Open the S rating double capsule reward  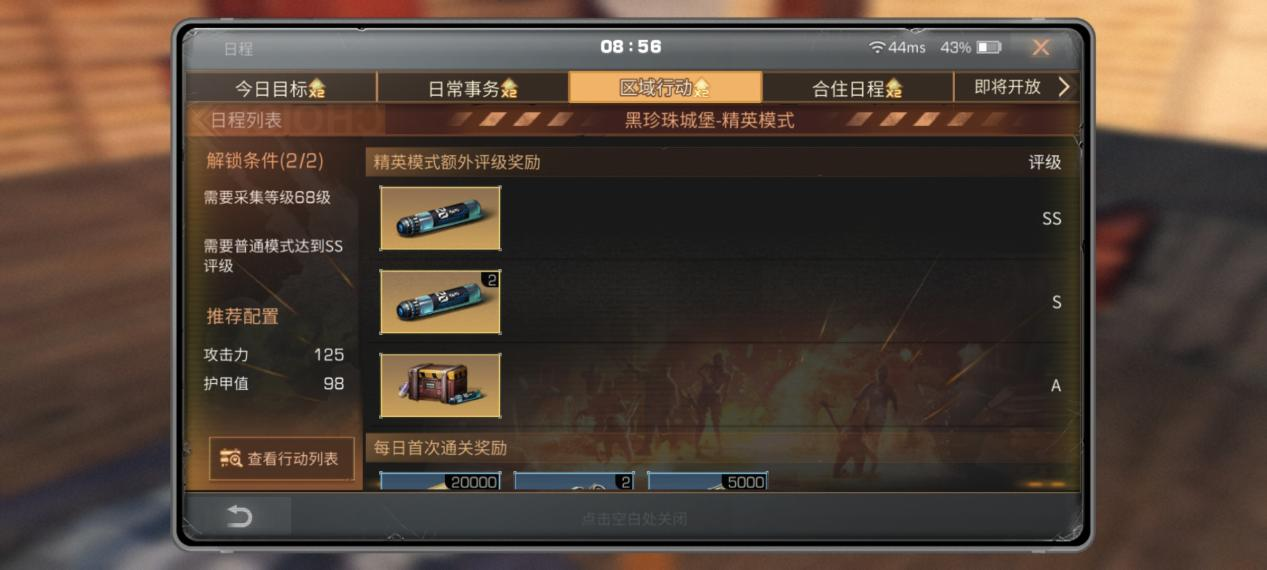pyautogui.click(x=440, y=302)
